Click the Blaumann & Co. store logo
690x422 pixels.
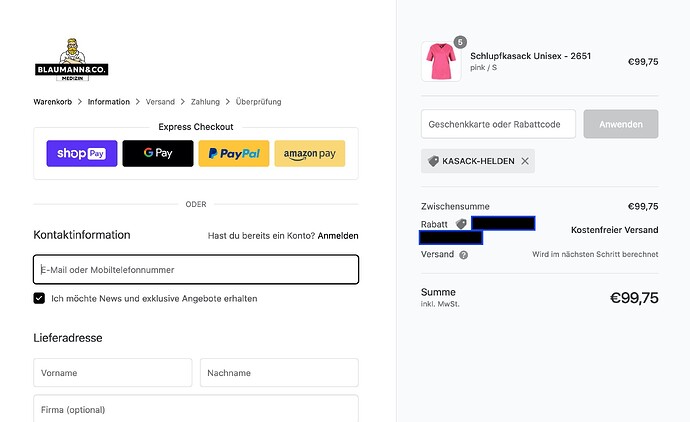tap(71, 59)
